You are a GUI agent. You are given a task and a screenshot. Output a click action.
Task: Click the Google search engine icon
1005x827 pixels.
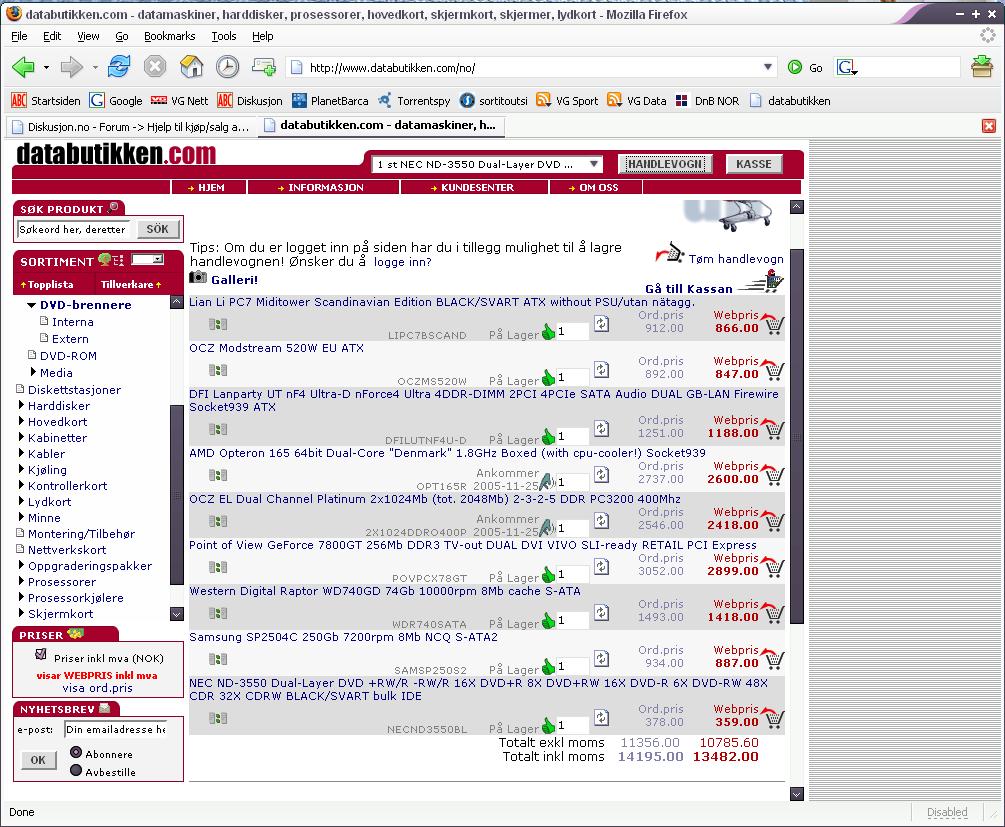(x=845, y=67)
